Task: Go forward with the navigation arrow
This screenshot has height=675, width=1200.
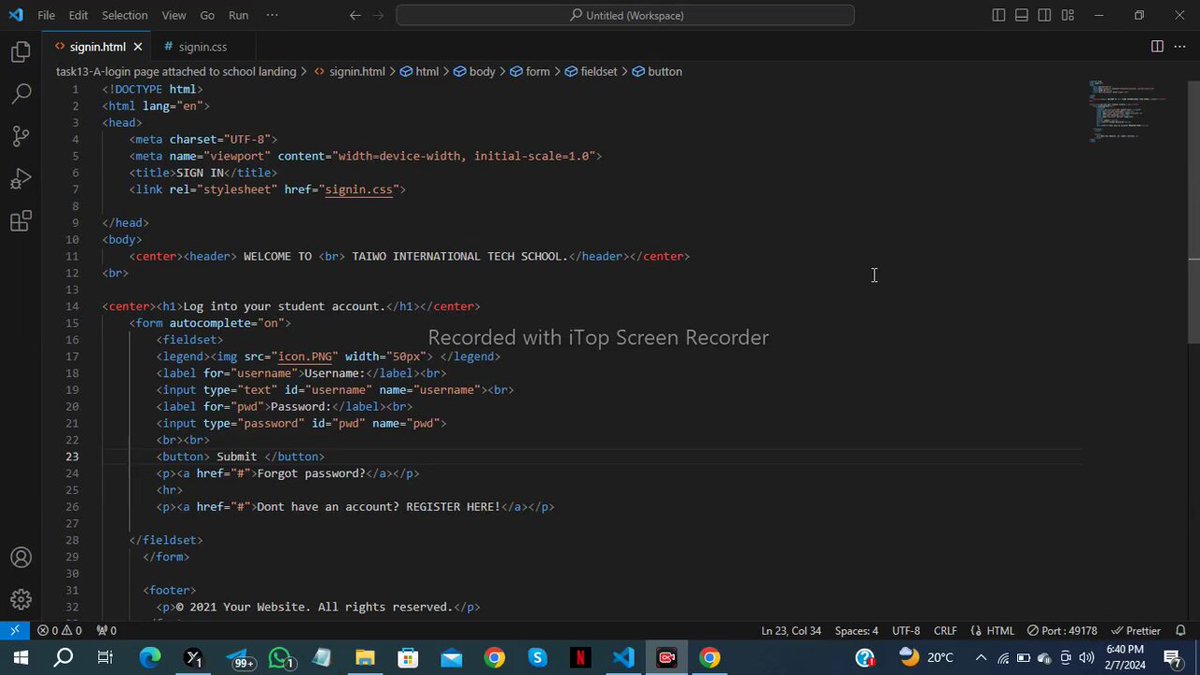Action: coord(377,15)
